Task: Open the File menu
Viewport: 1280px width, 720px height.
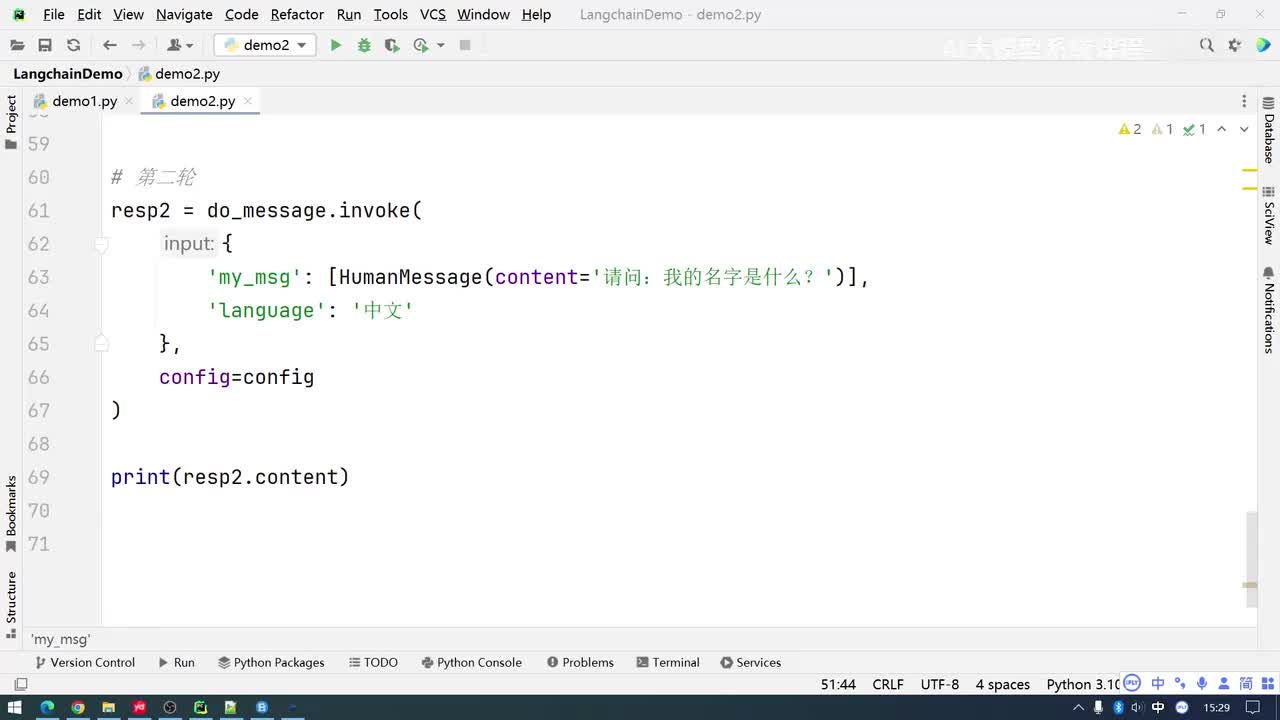Action: 54,14
